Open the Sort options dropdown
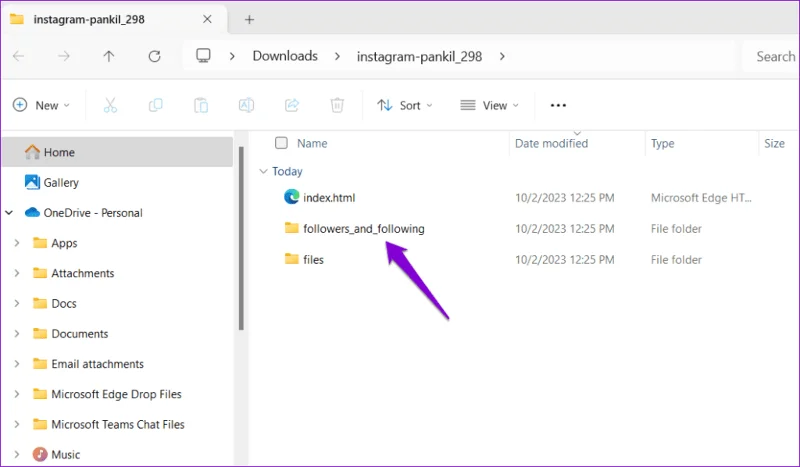The height and width of the screenshot is (467, 800). (x=405, y=105)
